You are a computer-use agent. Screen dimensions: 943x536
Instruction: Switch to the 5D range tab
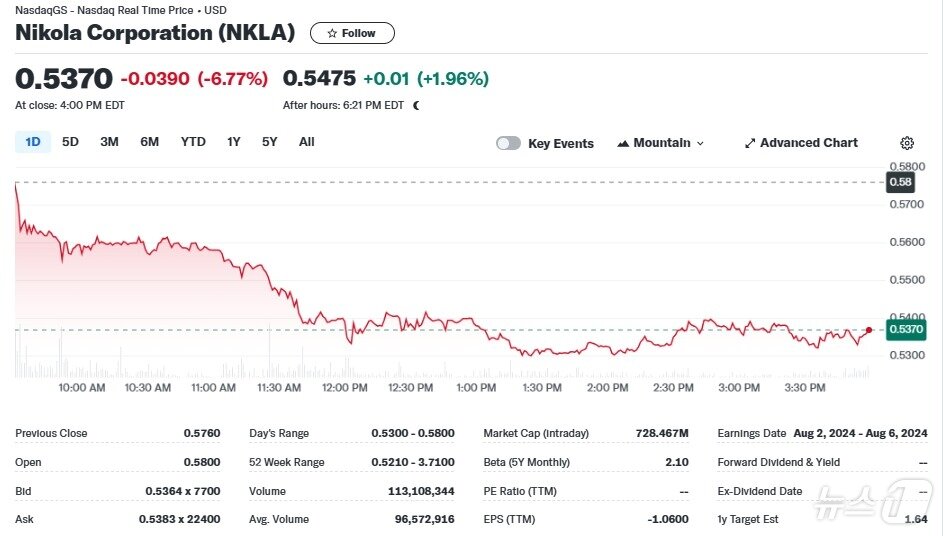click(70, 142)
